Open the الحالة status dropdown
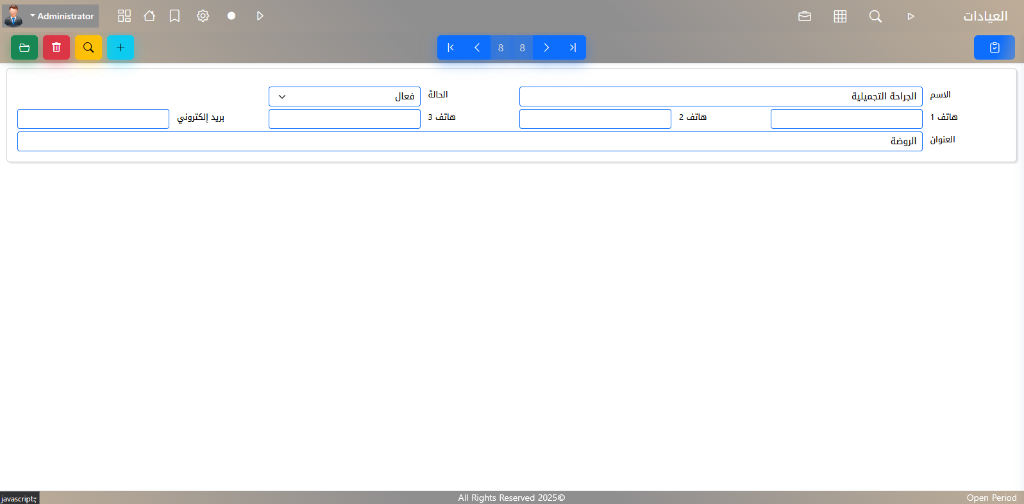This screenshot has height=504, width=1024. coord(344,96)
